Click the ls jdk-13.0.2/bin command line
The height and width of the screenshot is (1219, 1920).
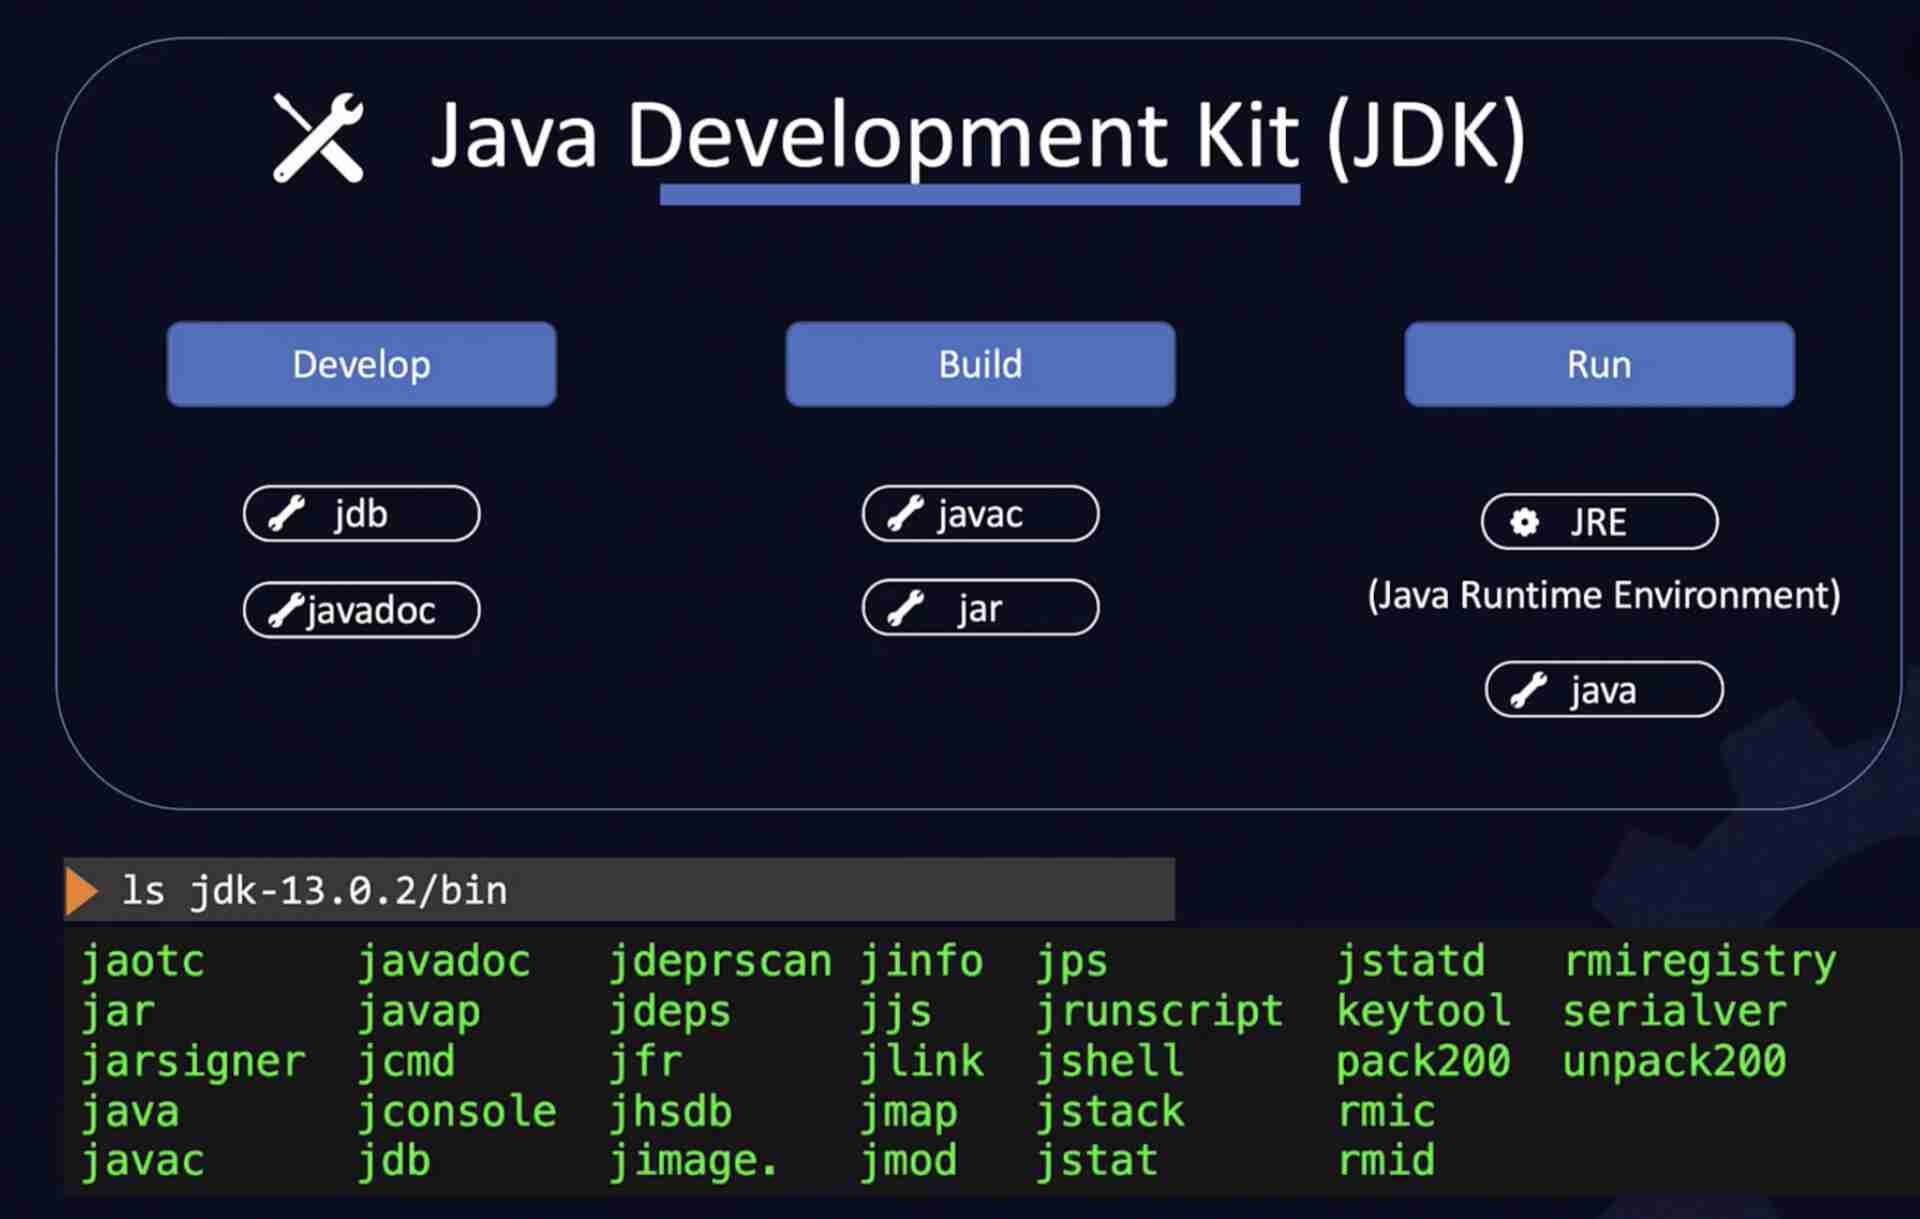point(619,890)
